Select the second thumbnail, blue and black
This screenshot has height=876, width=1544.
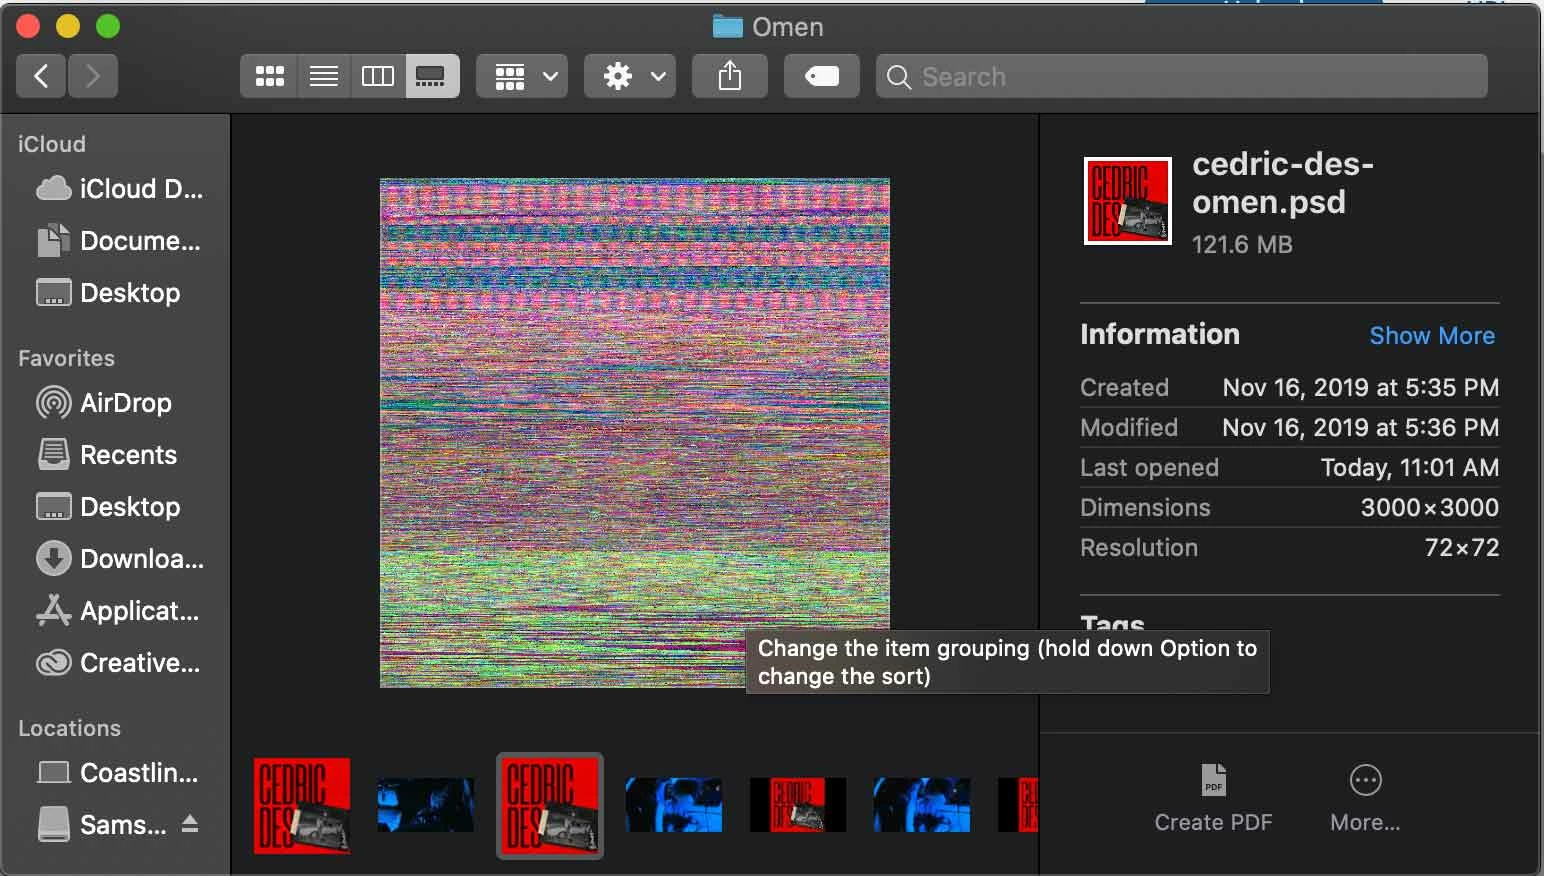click(x=426, y=805)
